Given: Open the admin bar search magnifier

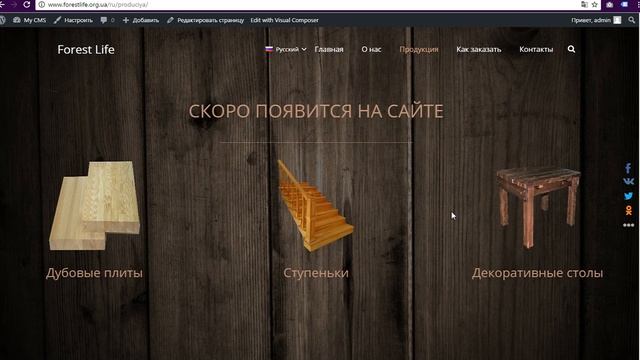Looking at the screenshot, I should [x=632, y=20].
